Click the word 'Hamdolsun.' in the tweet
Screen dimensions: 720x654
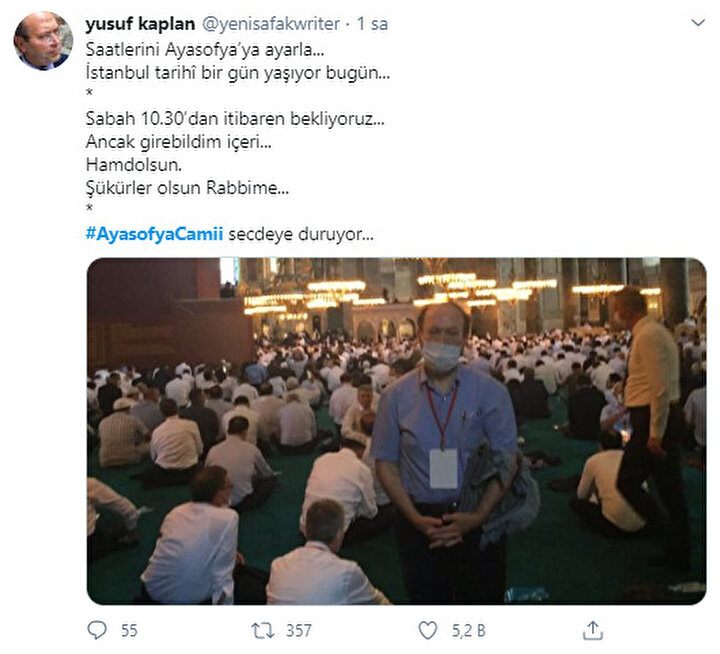click(x=134, y=165)
